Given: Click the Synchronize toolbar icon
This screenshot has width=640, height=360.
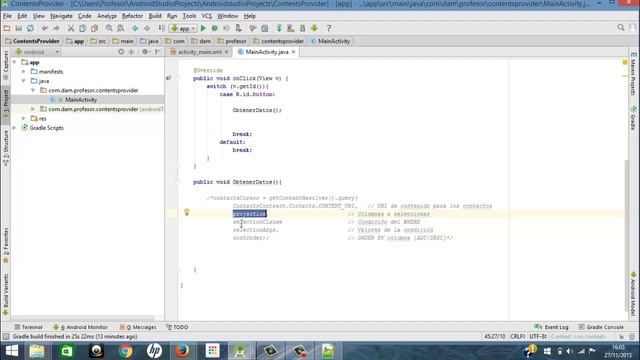Looking at the screenshot, I should click(30, 28).
